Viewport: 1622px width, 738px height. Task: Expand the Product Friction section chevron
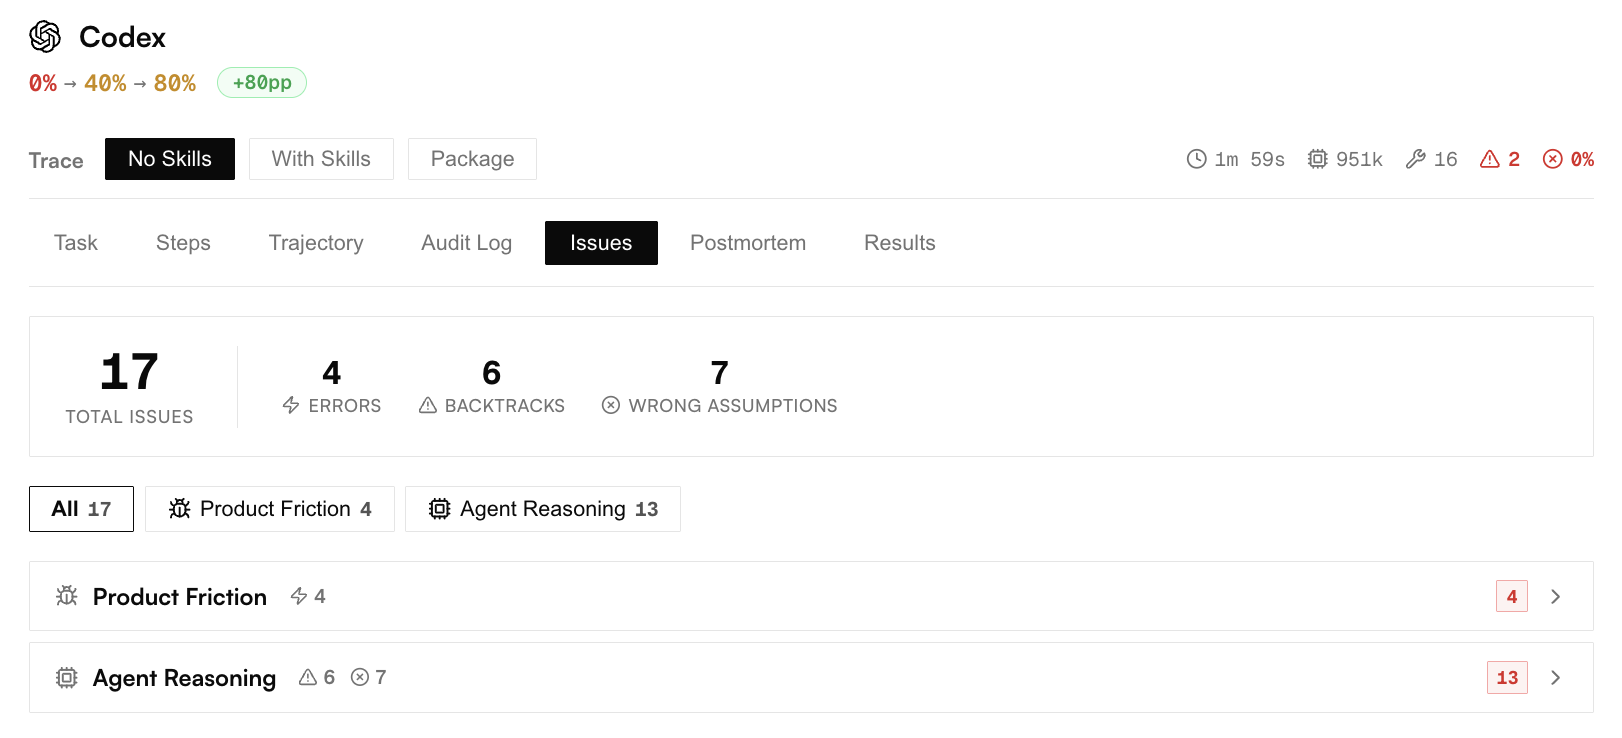tap(1555, 597)
